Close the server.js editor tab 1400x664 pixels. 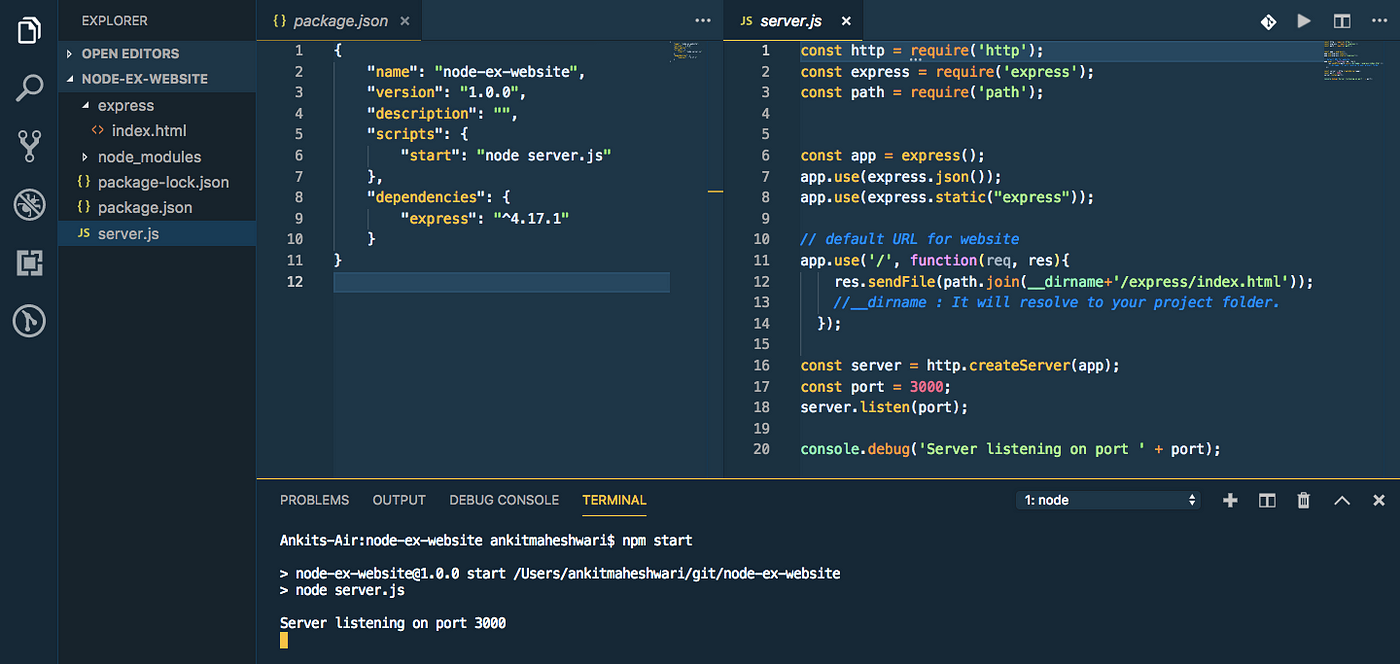click(846, 21)
